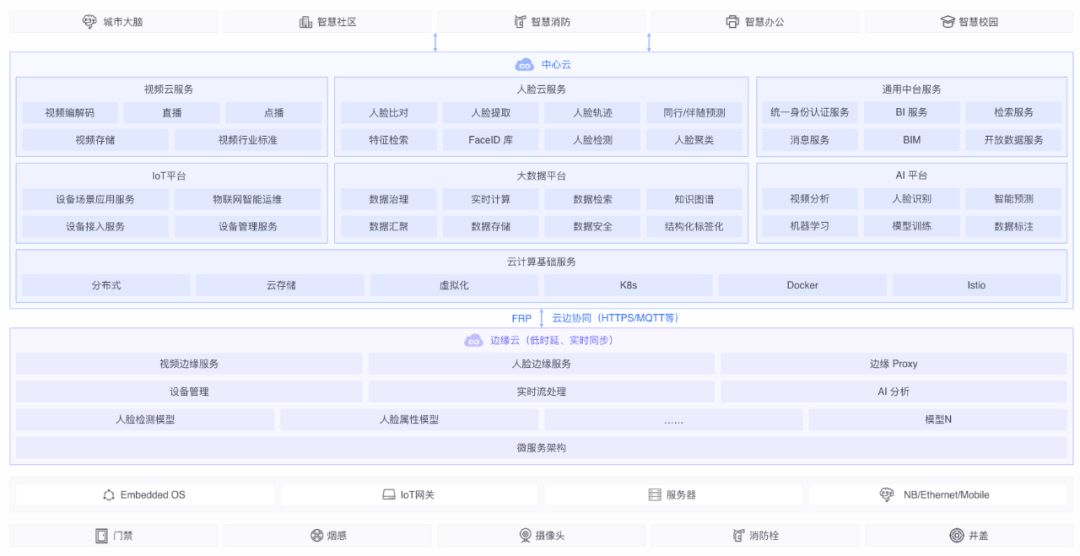This screenshot has height=556, width=1080.
Task: Click the 微服务架构 bar
Action: (541, 448)
